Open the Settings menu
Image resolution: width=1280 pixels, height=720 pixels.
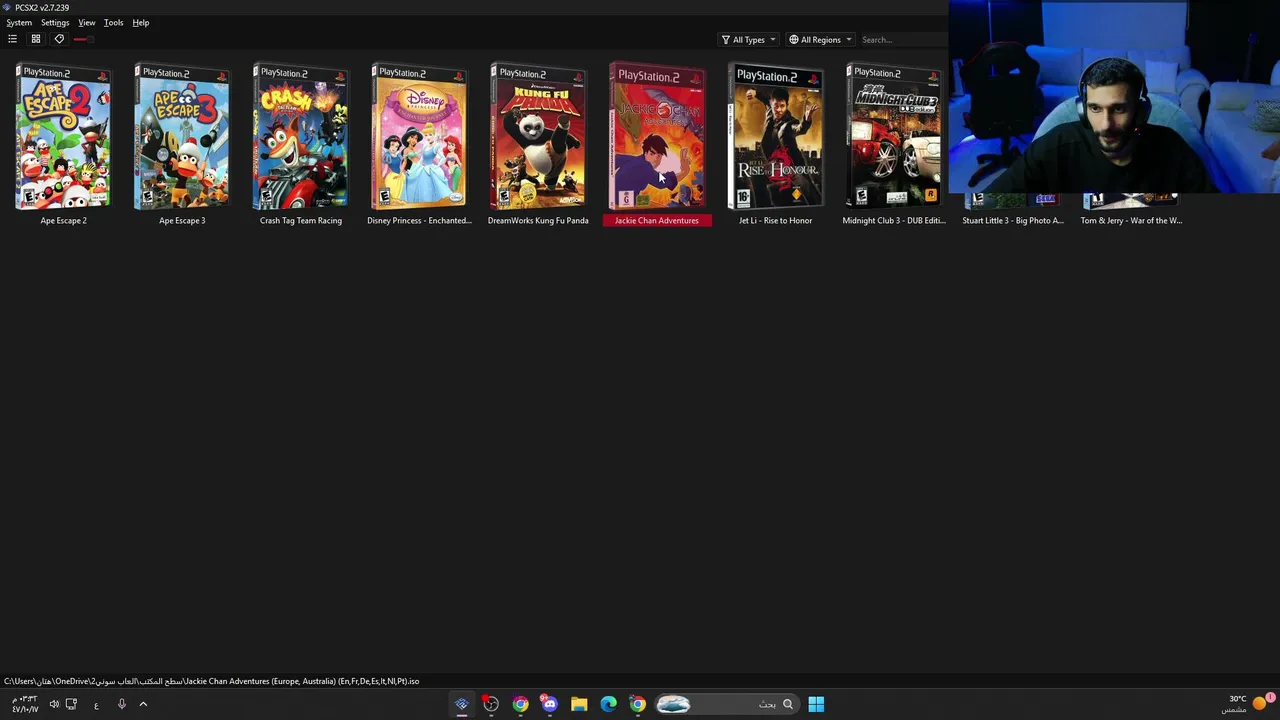click(x=55, y=22)
